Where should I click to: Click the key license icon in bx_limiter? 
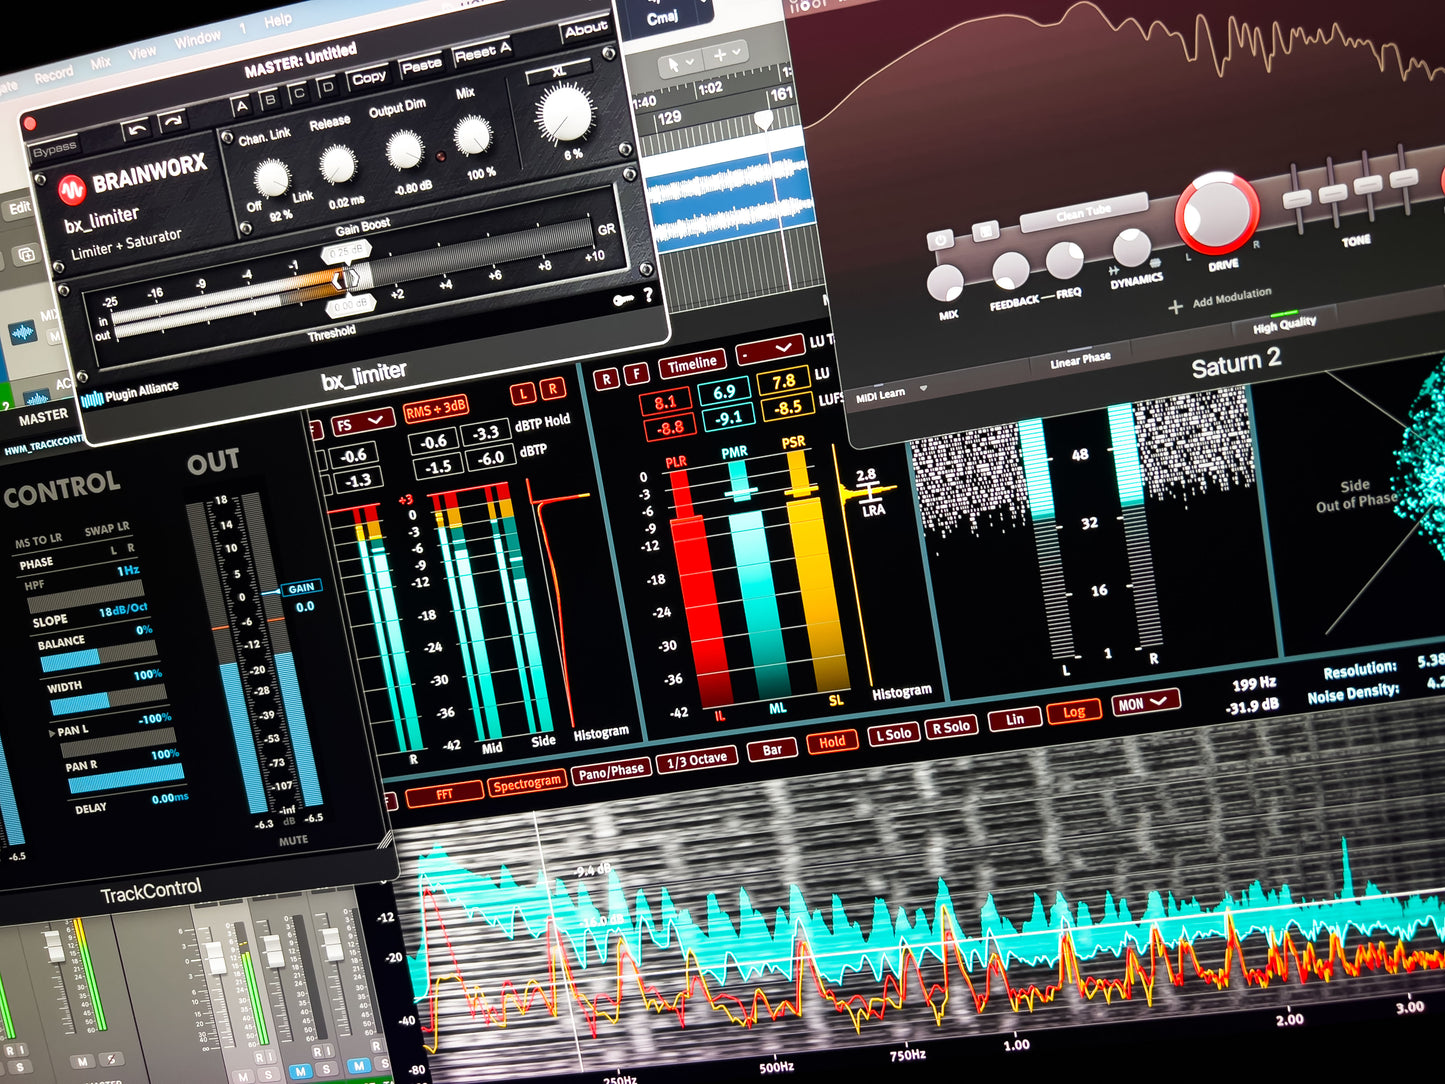(x=623, y=299)
